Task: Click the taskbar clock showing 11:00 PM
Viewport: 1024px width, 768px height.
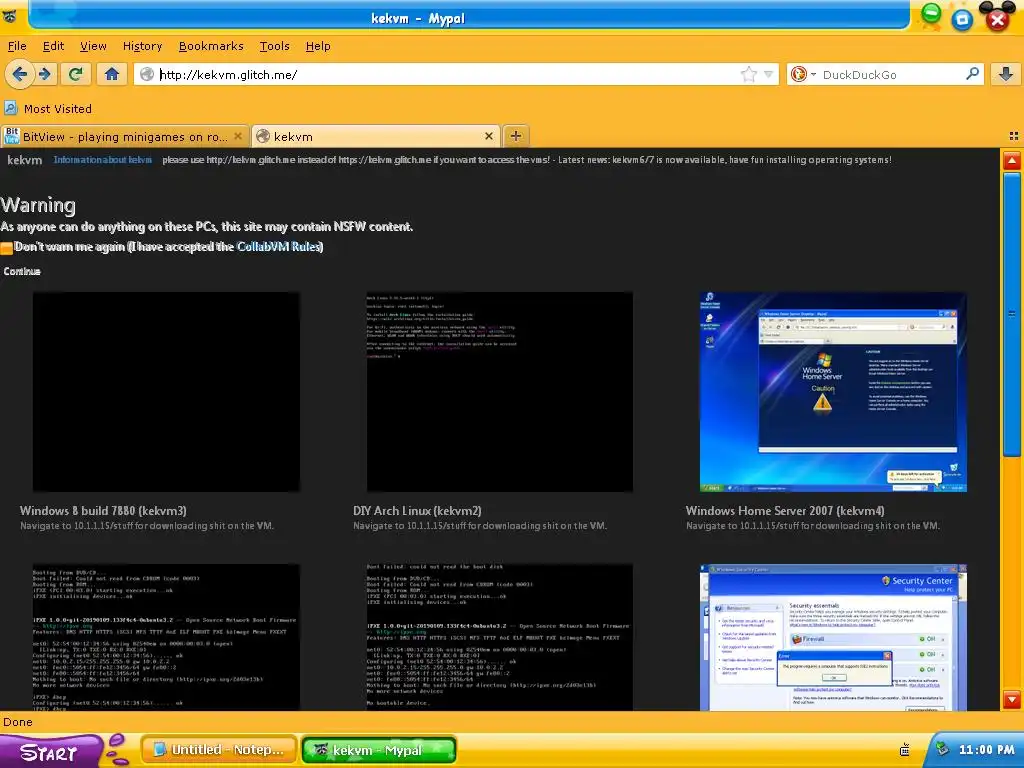Action: pyautogui.click(x=986, y=750)
